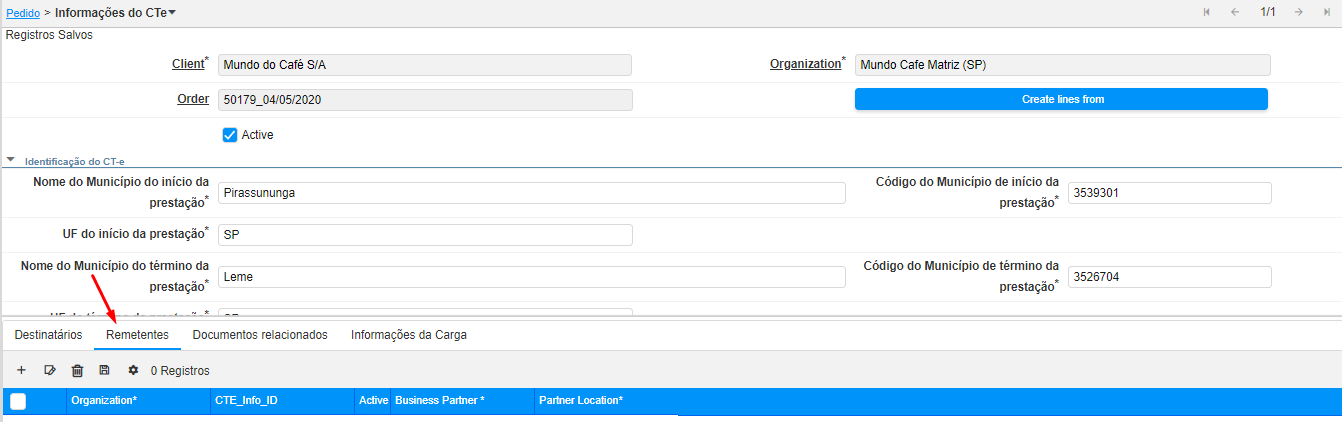Collapse the Identificação do CT-e section

tap(11, 160)
